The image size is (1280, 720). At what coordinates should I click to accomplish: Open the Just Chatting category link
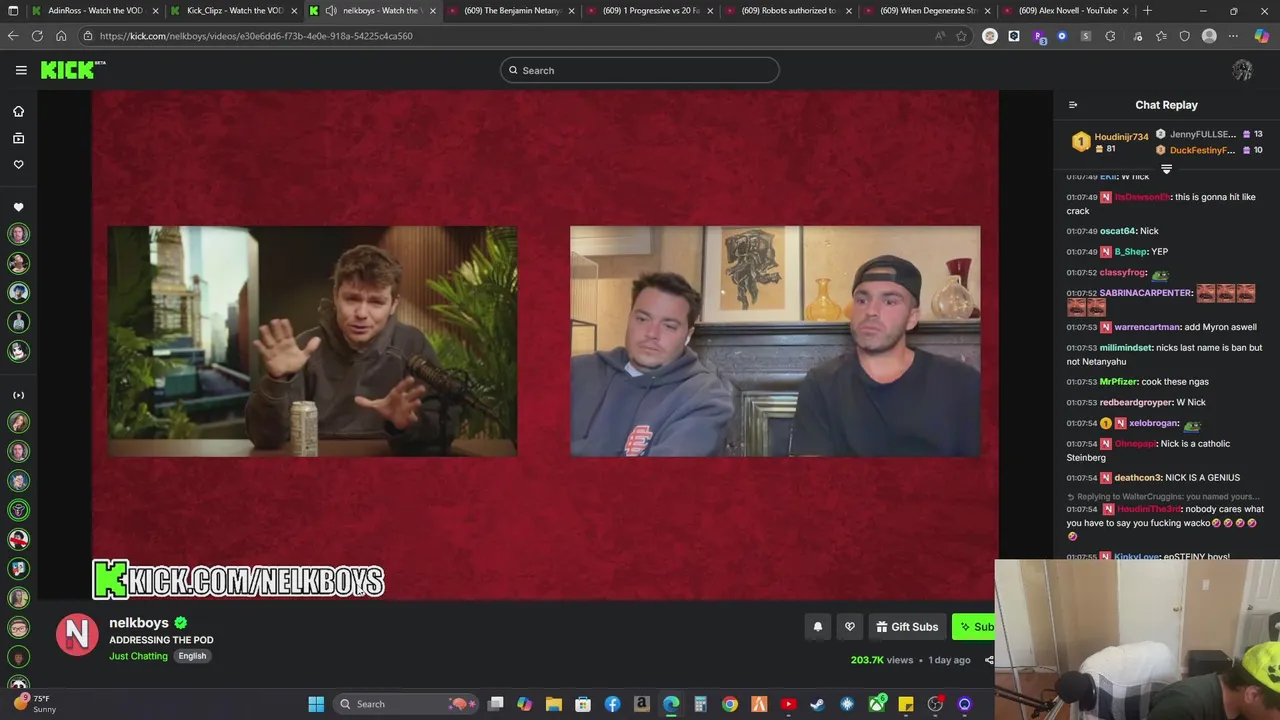(138, 656)
